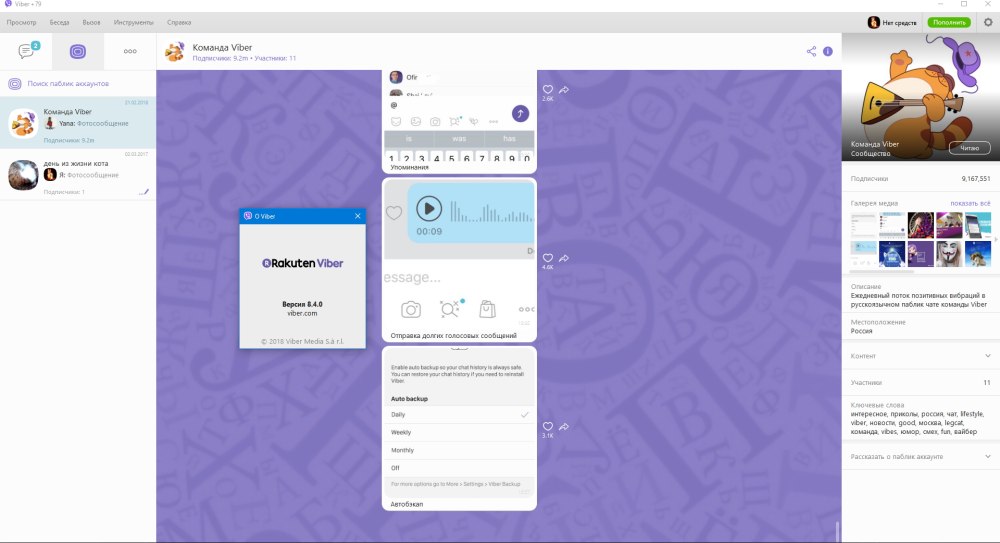Open the chats tab with unread badge
This screenshot has height=543, width=1000.
pyautogui.click(x=26, y=51)
